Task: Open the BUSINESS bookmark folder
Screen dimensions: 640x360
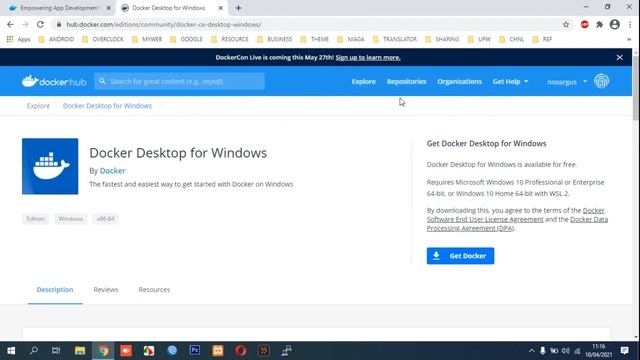Action: (x=275, y=39)
